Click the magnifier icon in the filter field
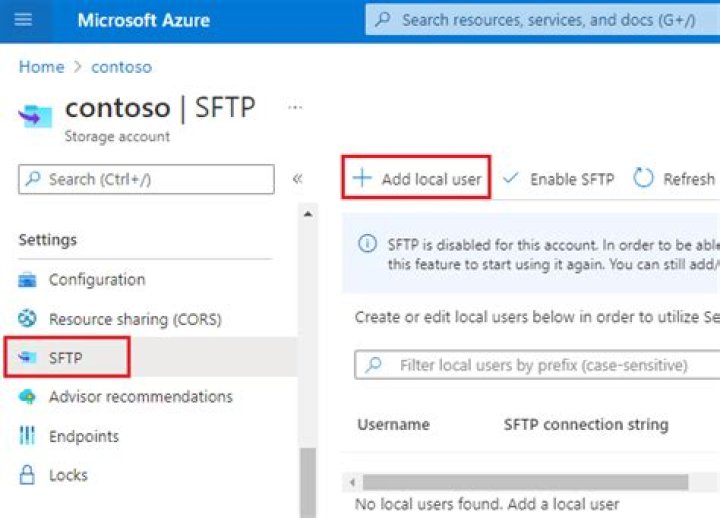Screen dimensions: 720x518 coord(374,365)
